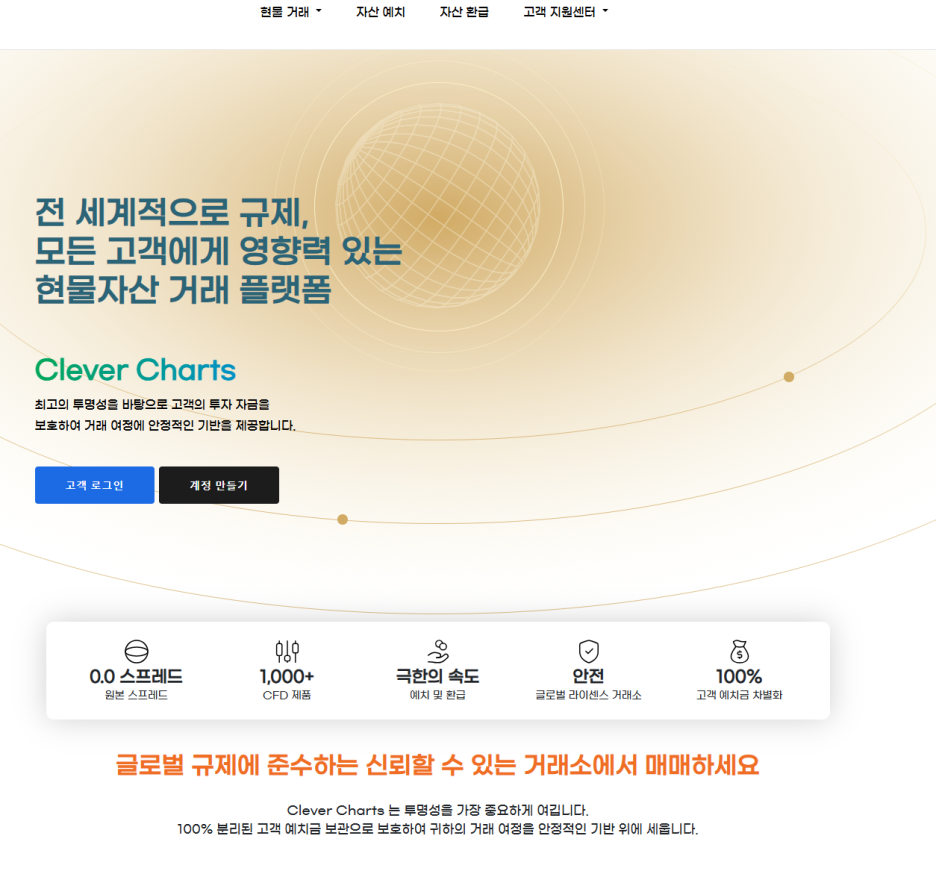The image size is (936, 877).
Task: Open the 자산 환급 menu item
Action: click(x=464, y=12)
